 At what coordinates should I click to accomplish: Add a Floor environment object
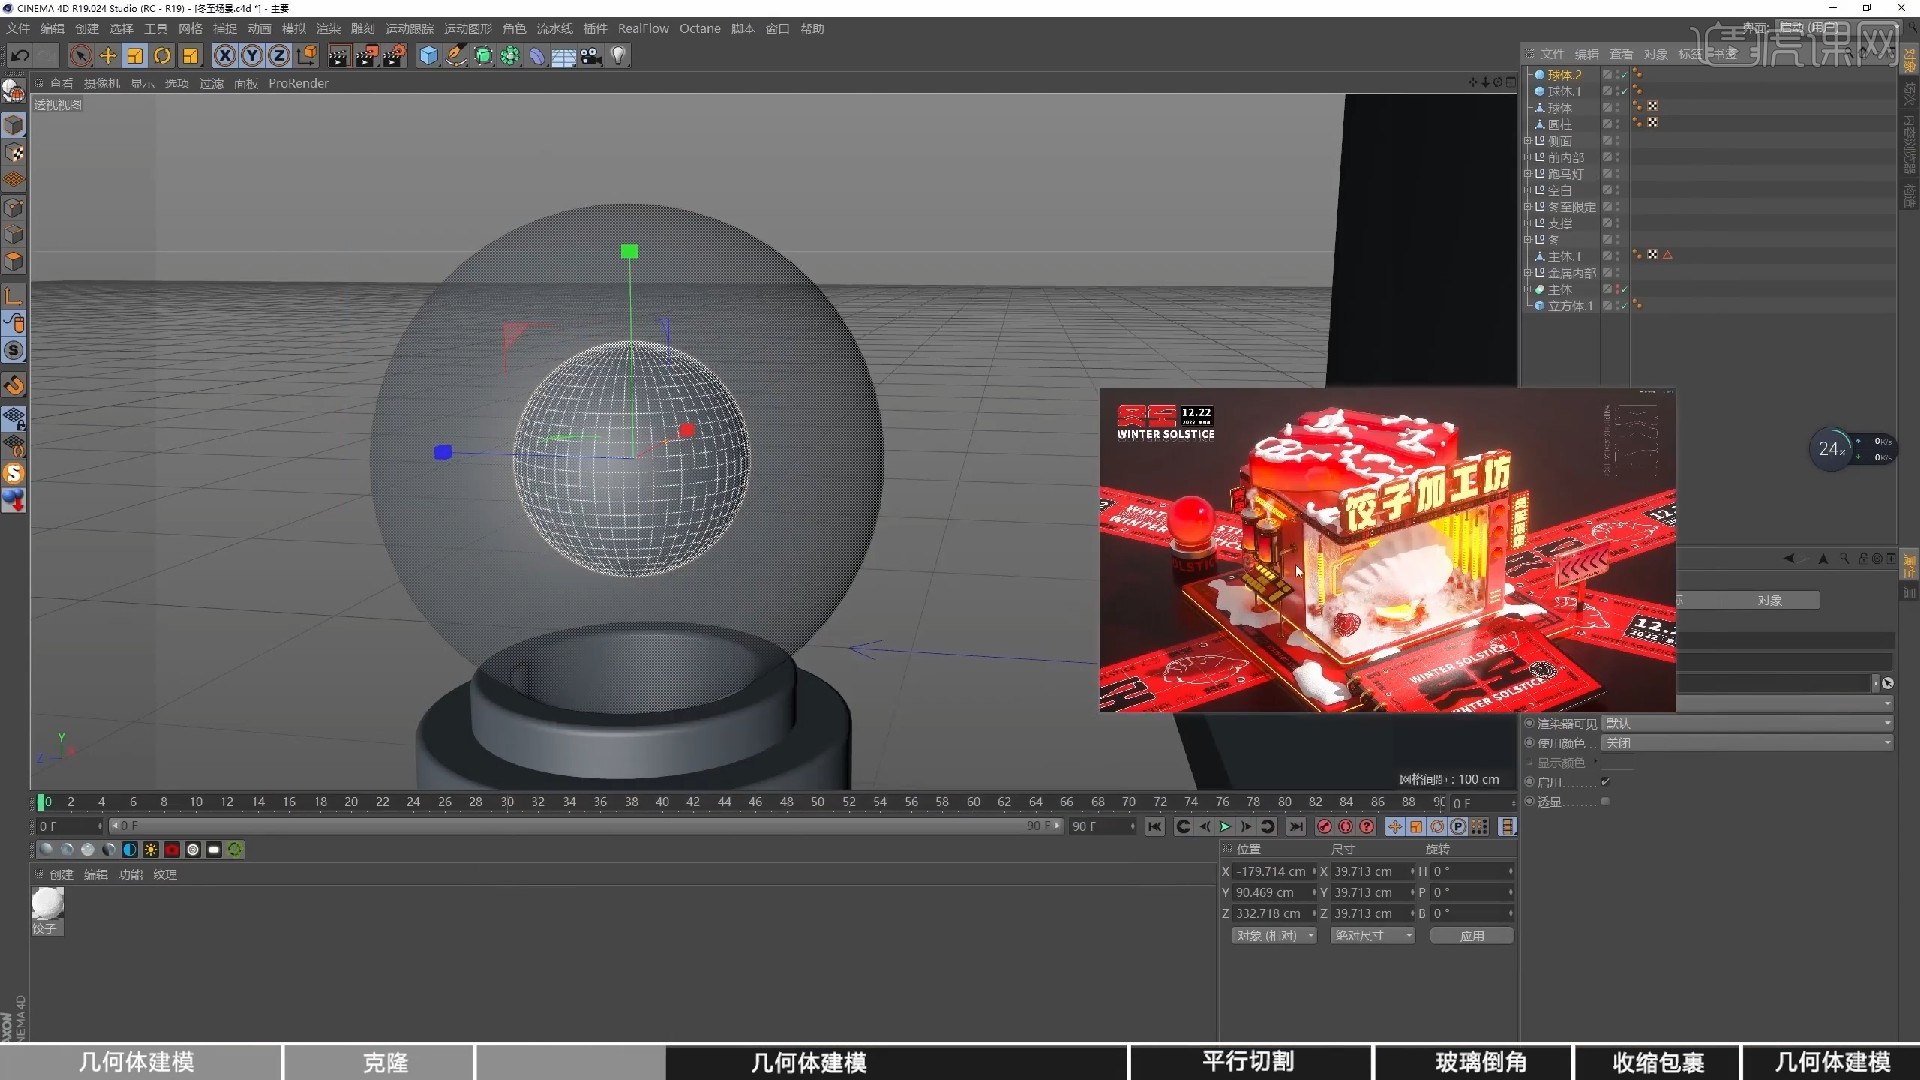pos(564,56)
